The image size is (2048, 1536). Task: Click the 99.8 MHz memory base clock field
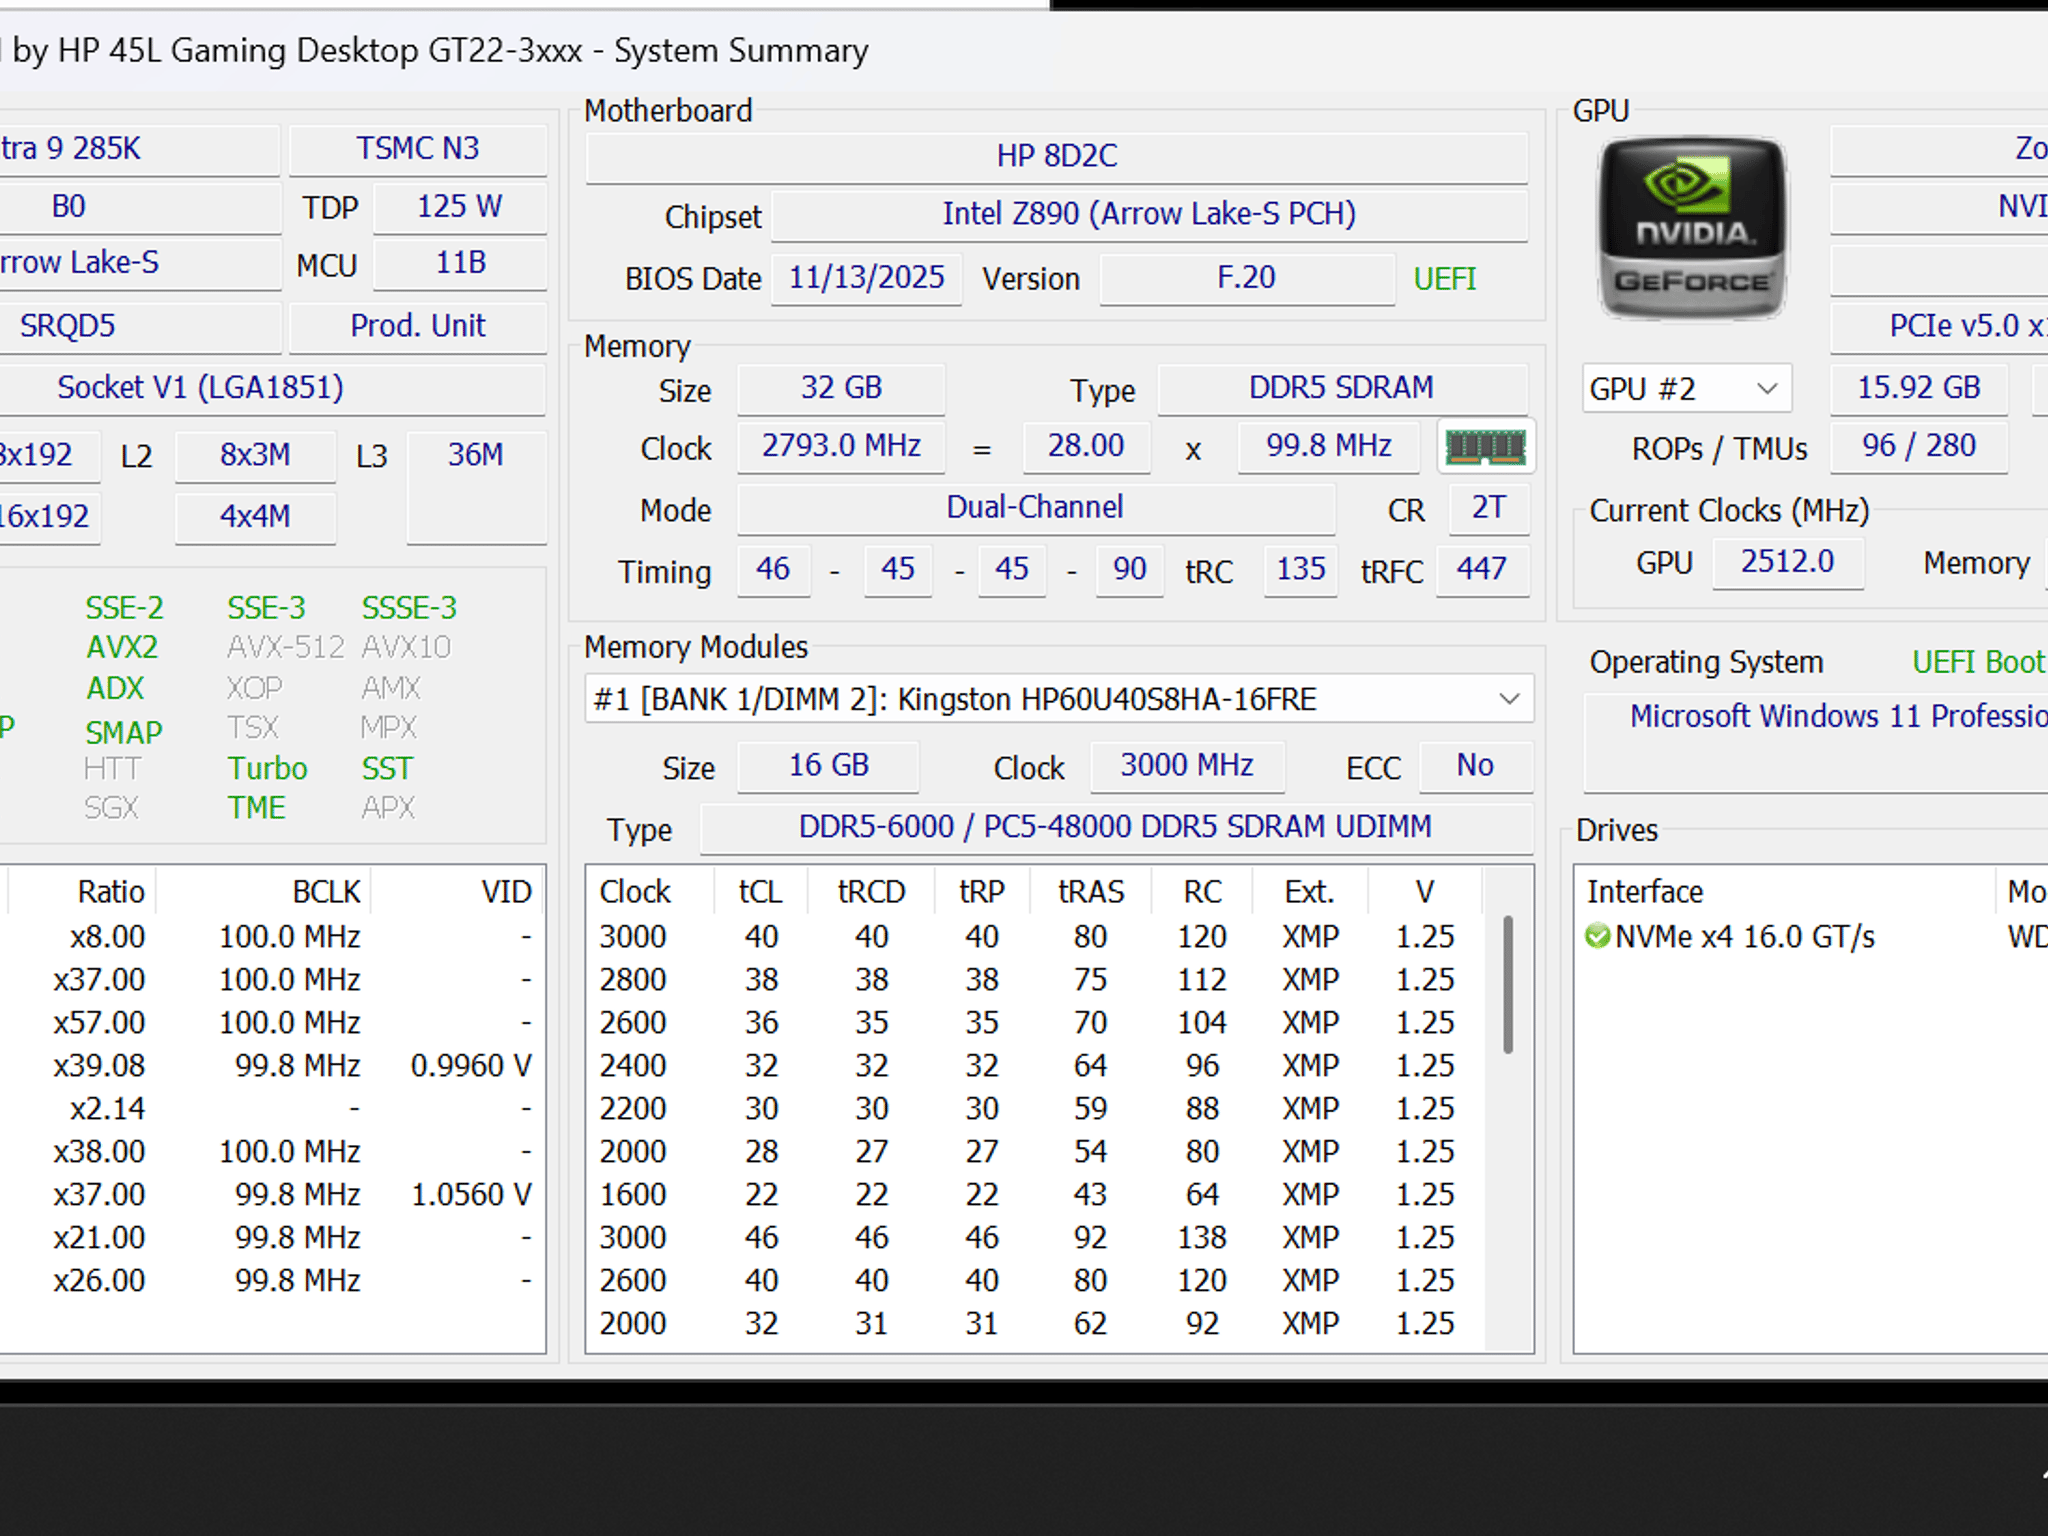pos(1329,447)
